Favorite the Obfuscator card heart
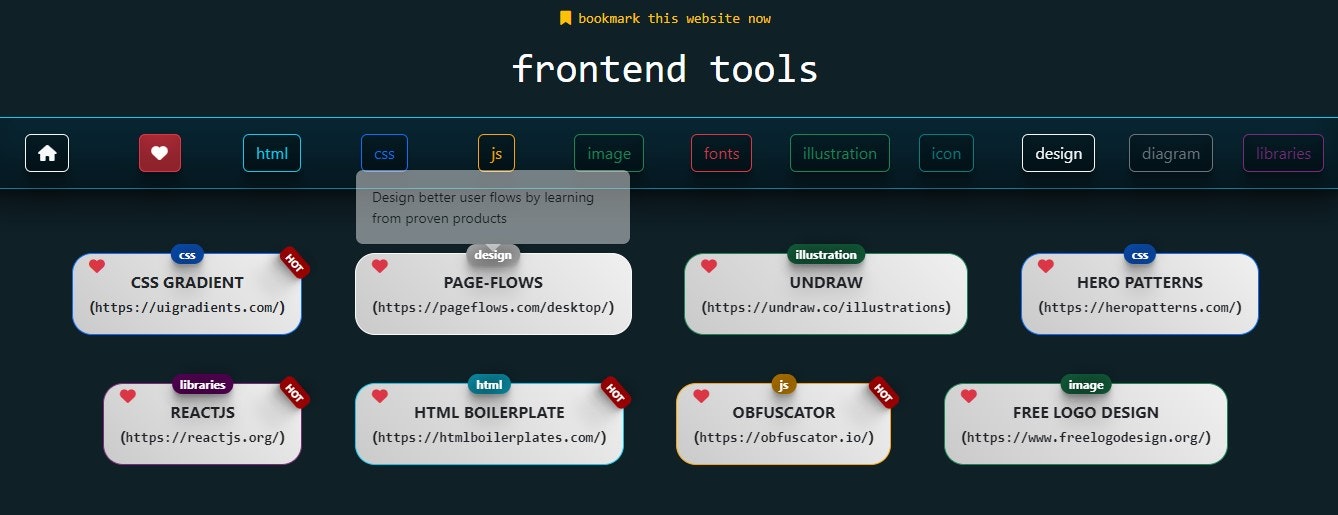 click(x=701, y=396)
